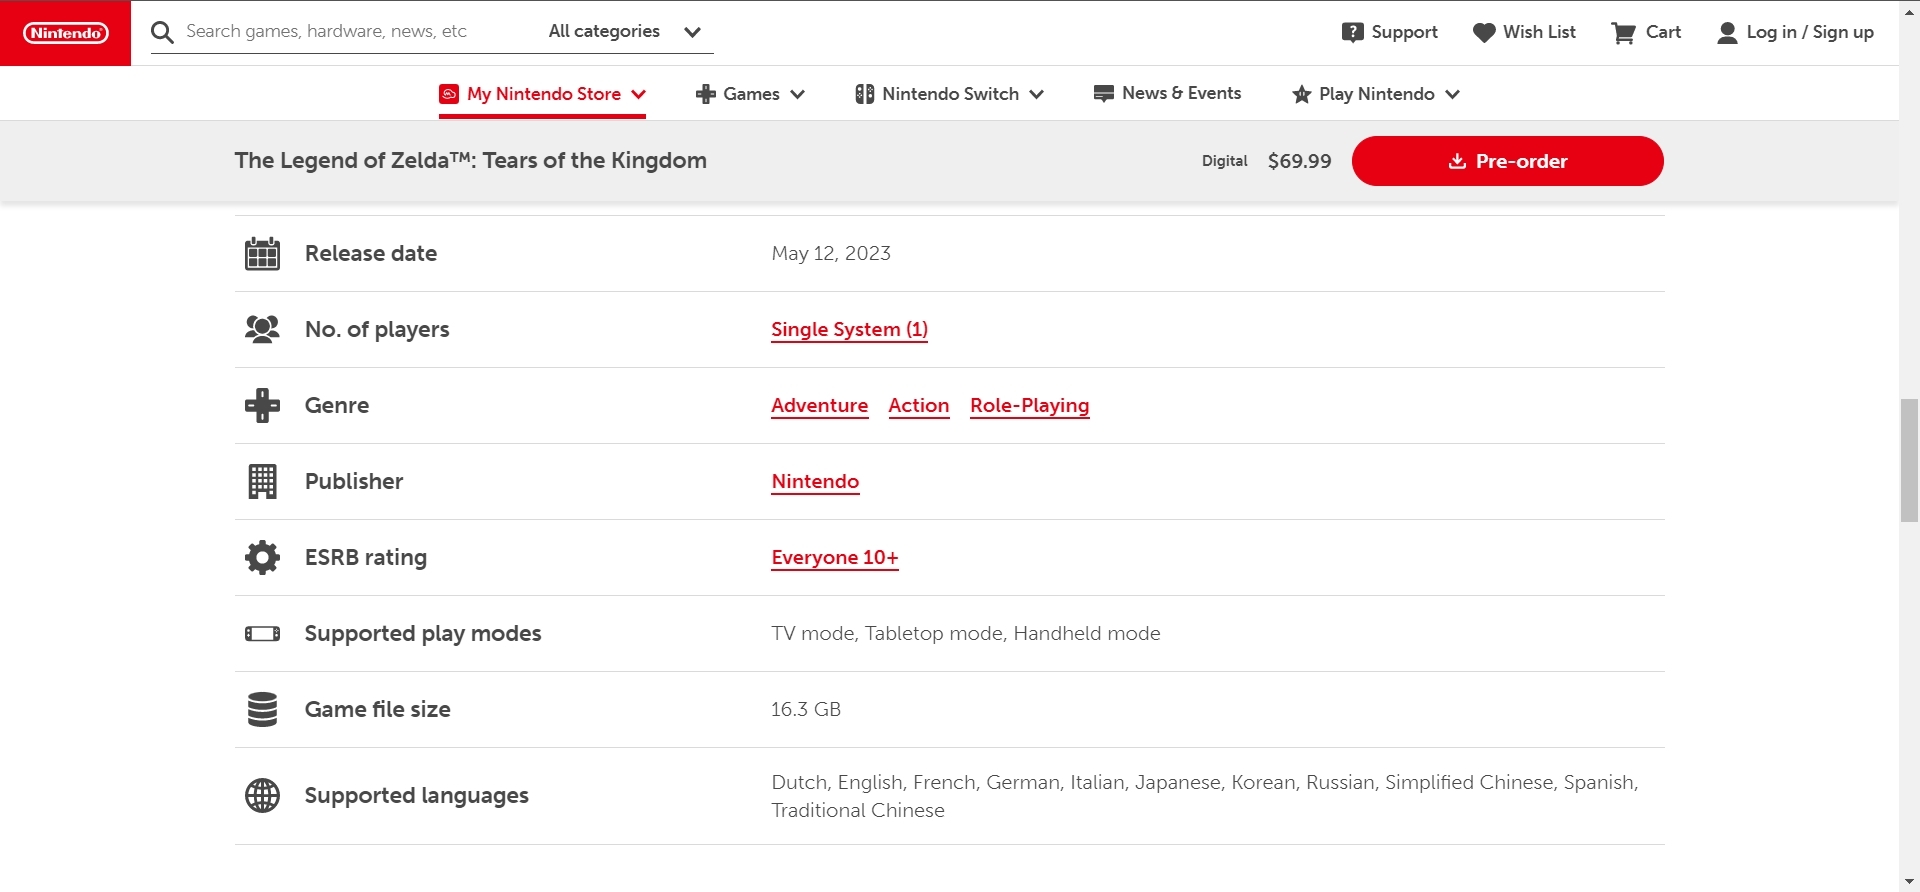Viewport: 1920px width, 892px height.
Task: Click the Role-Playing genre link
Action: click(x=1030, y=405)
